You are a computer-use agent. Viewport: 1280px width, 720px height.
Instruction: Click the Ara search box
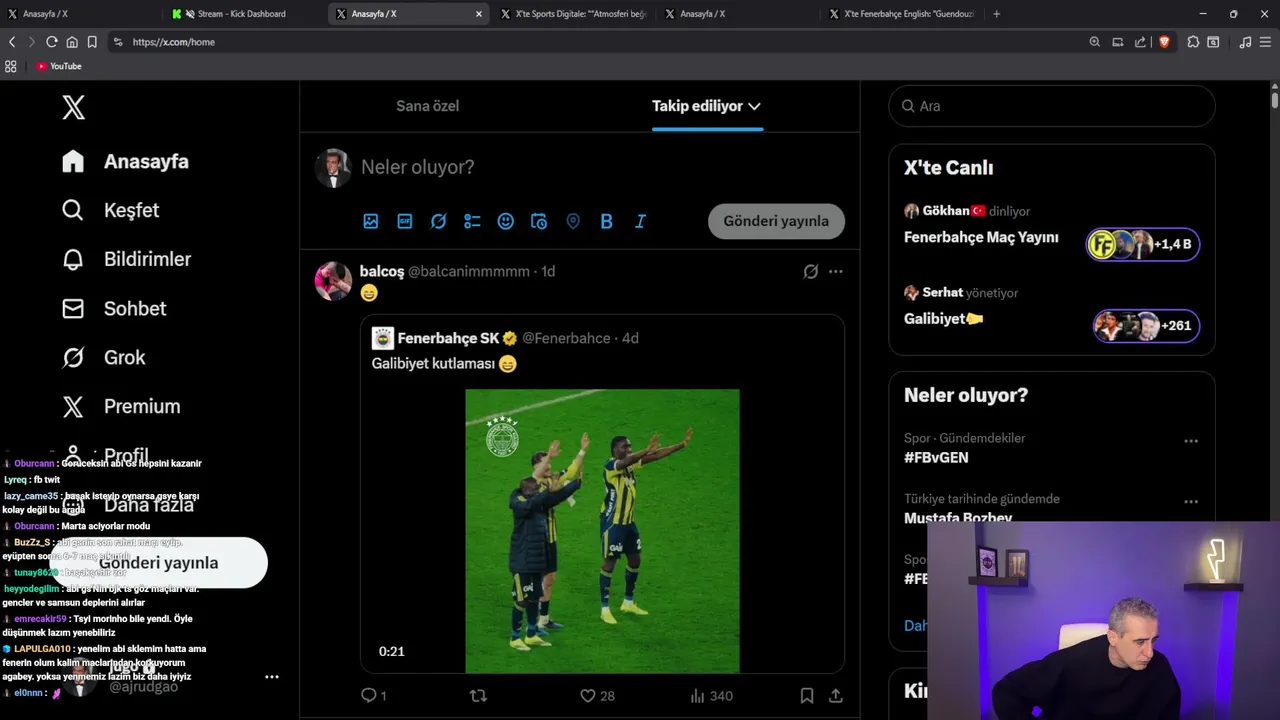point(1052,106)
